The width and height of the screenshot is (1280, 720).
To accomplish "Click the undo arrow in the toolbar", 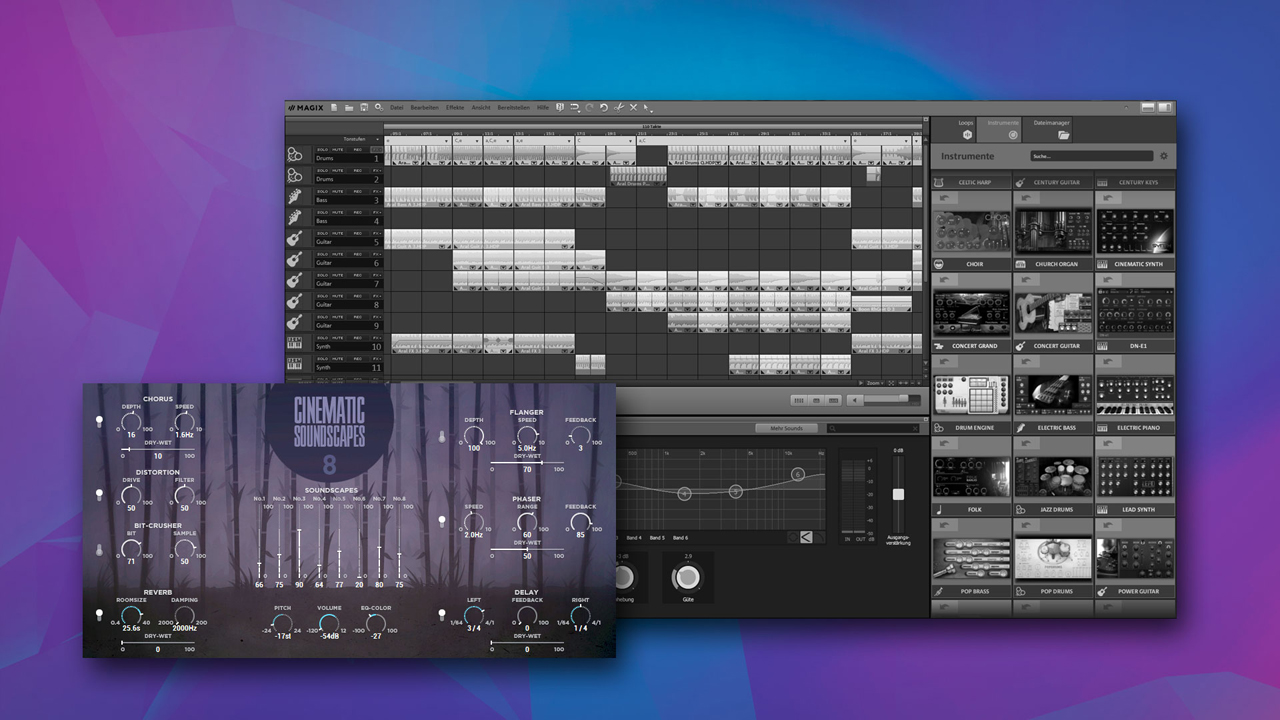I will pyautogui.click(x=603, y=107).
